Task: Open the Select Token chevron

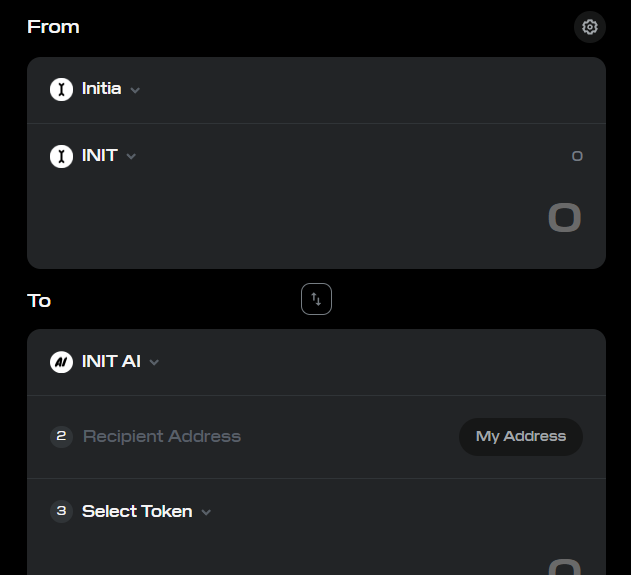Action: pos(206,512)
